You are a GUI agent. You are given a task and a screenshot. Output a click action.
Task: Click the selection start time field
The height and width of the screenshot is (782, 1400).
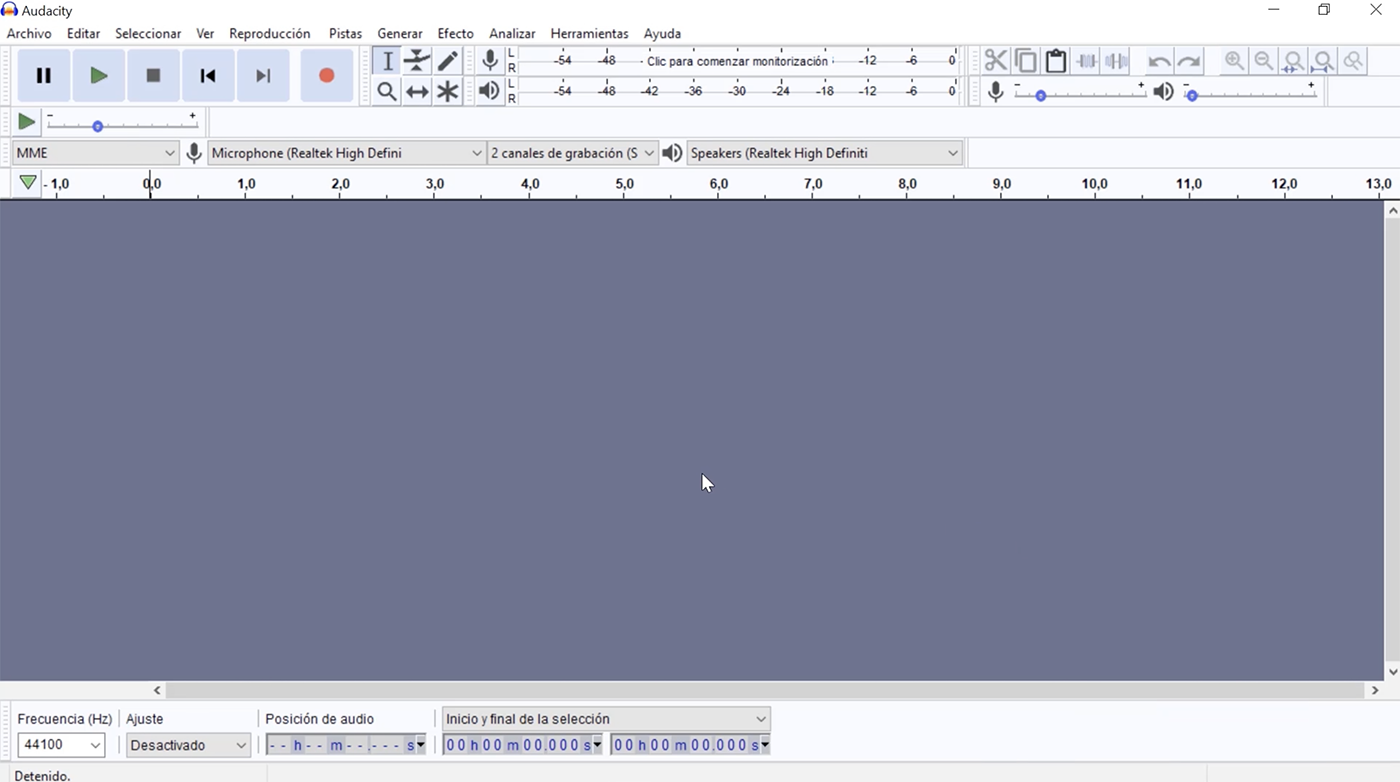pos(522,745)
